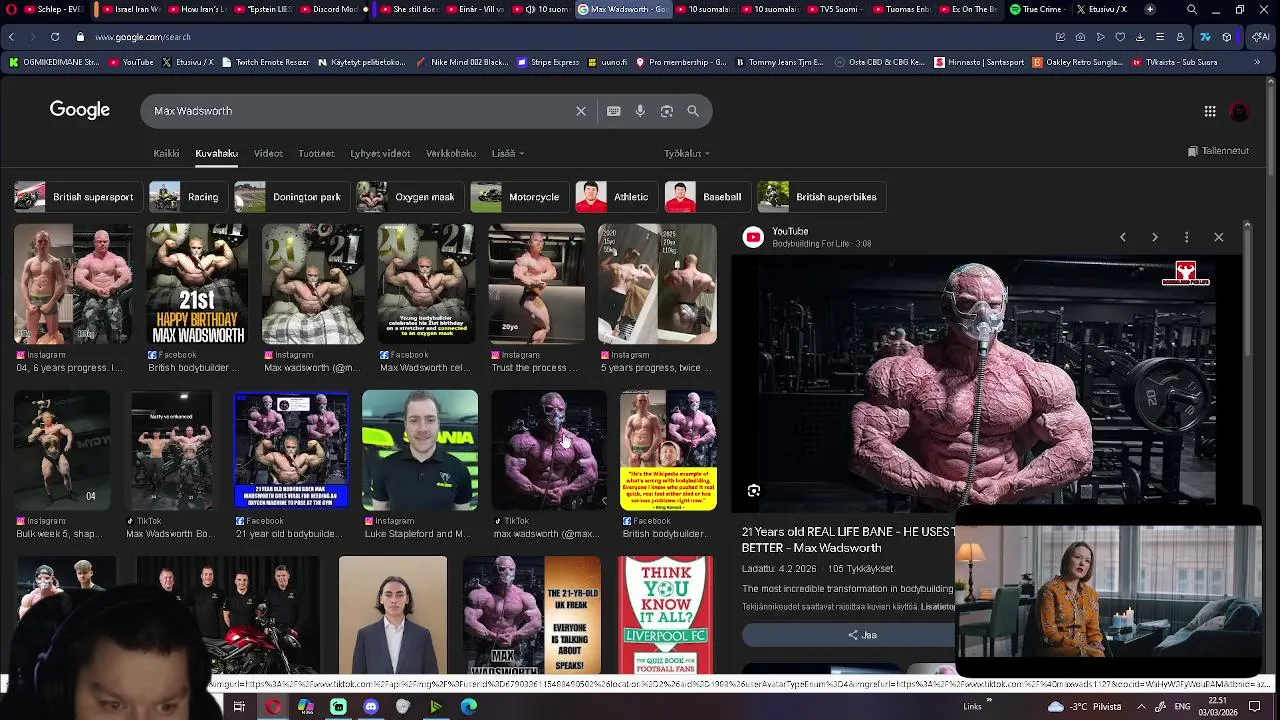
Task: Take a snapshot with the camera icon
Action: point(1080,37)
